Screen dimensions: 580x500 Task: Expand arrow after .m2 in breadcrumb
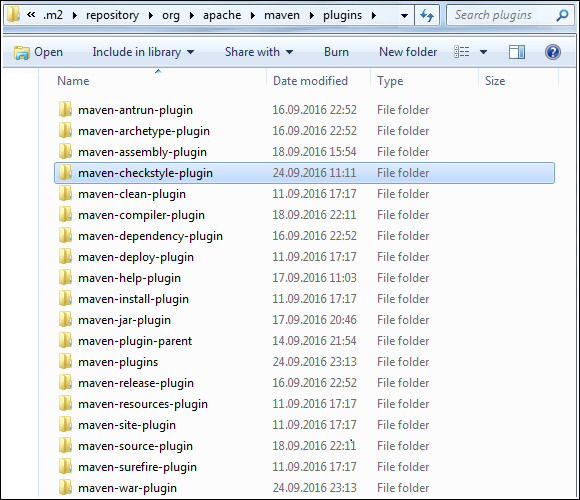(75, 16)
